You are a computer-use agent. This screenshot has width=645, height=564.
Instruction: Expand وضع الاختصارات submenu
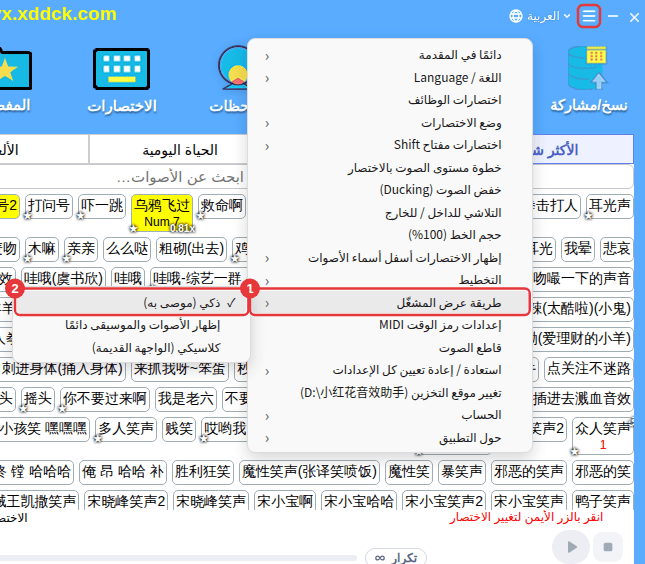(x=390, y=123)
